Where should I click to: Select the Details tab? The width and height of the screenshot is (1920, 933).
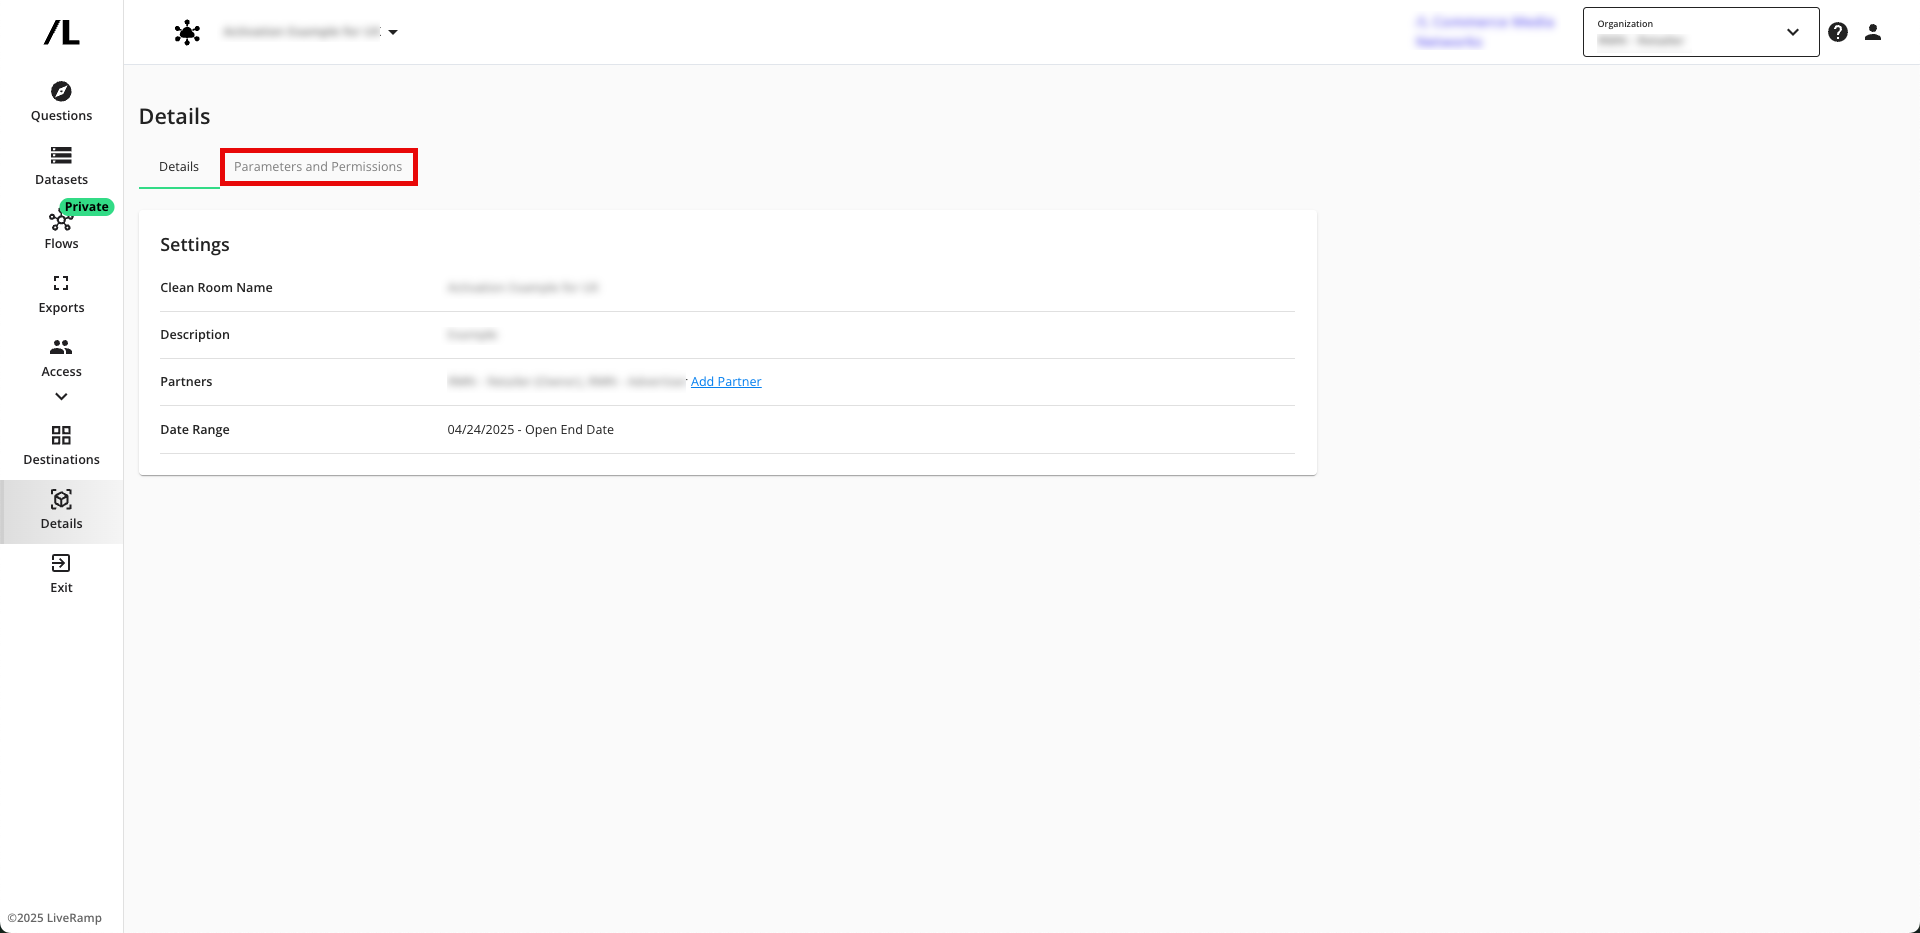tap(179, 167)
